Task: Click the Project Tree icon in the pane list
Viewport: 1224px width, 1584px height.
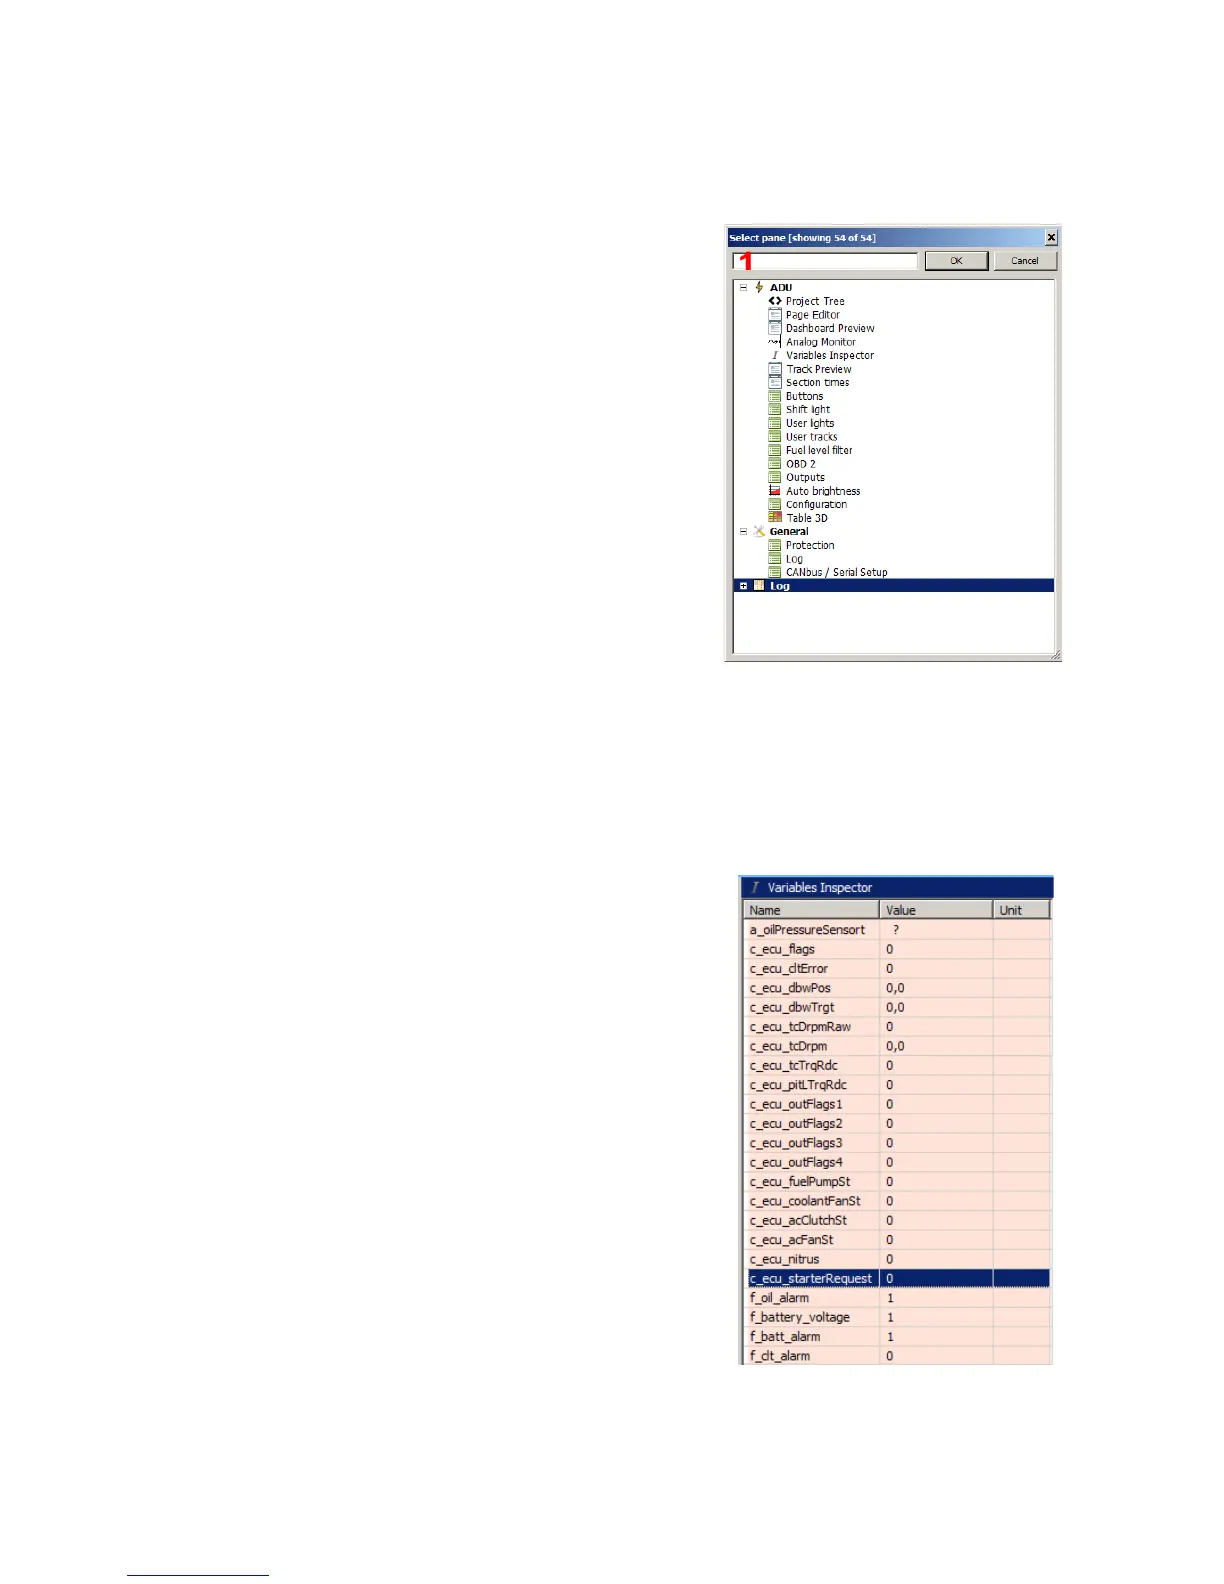Action: [x=775, y=301]
